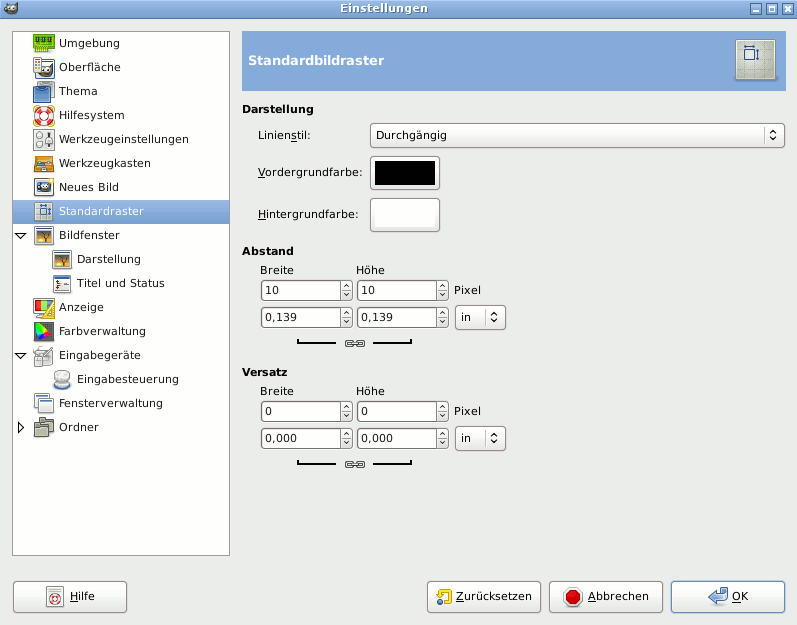The image size is (797, 625).
Task: Decrease Abstand Höhe pixel value via spinner
Action: 442,295
